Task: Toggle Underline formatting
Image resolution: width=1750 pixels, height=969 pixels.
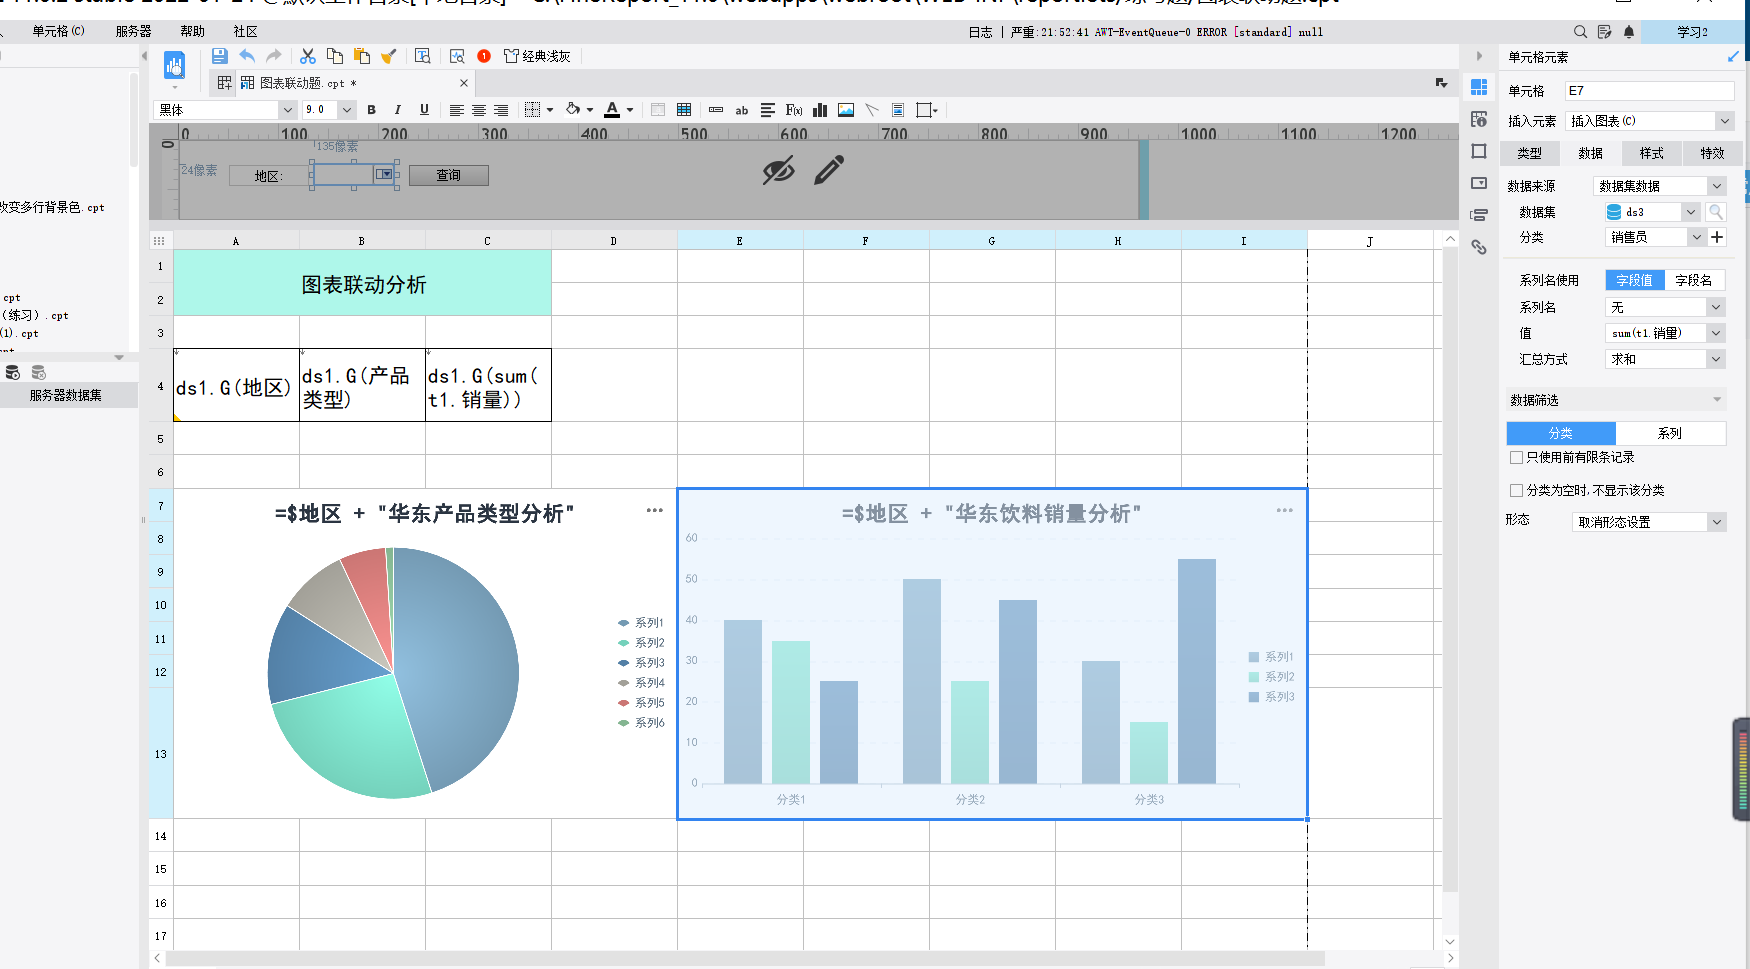Action: pyautogui.click(x=424, y=110)
